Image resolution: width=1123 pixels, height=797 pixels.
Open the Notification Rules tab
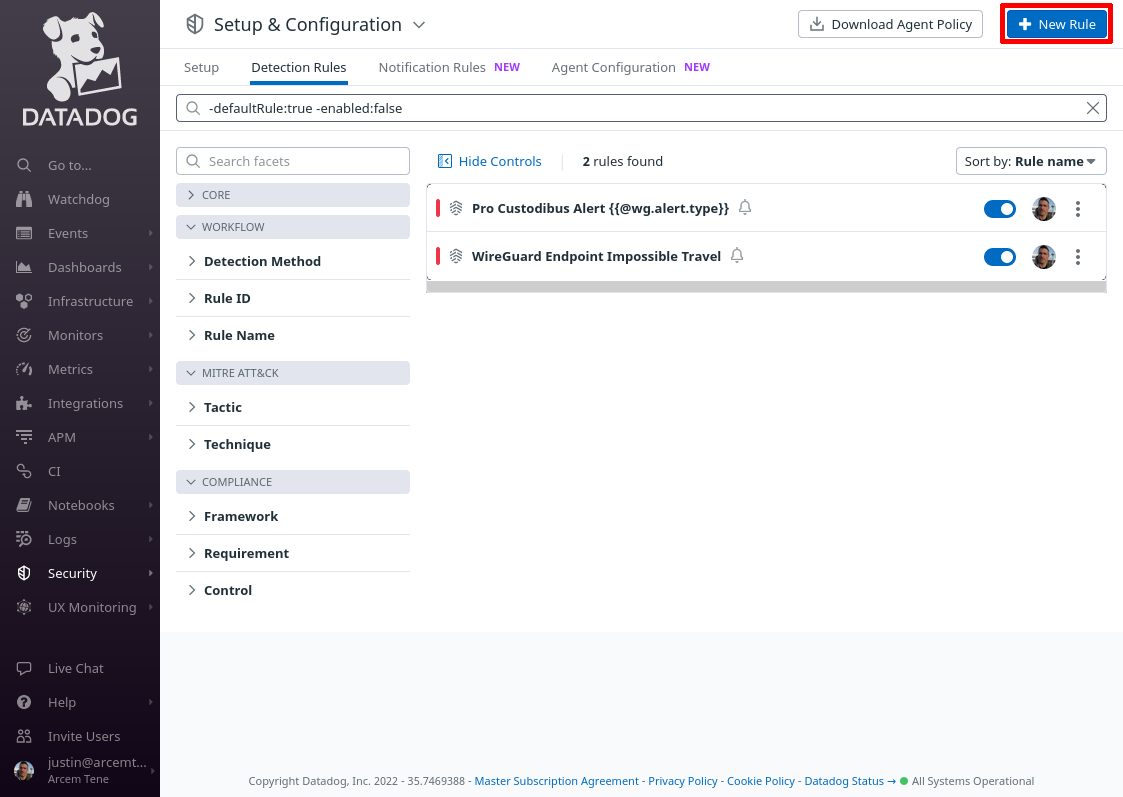pos(449,67)
